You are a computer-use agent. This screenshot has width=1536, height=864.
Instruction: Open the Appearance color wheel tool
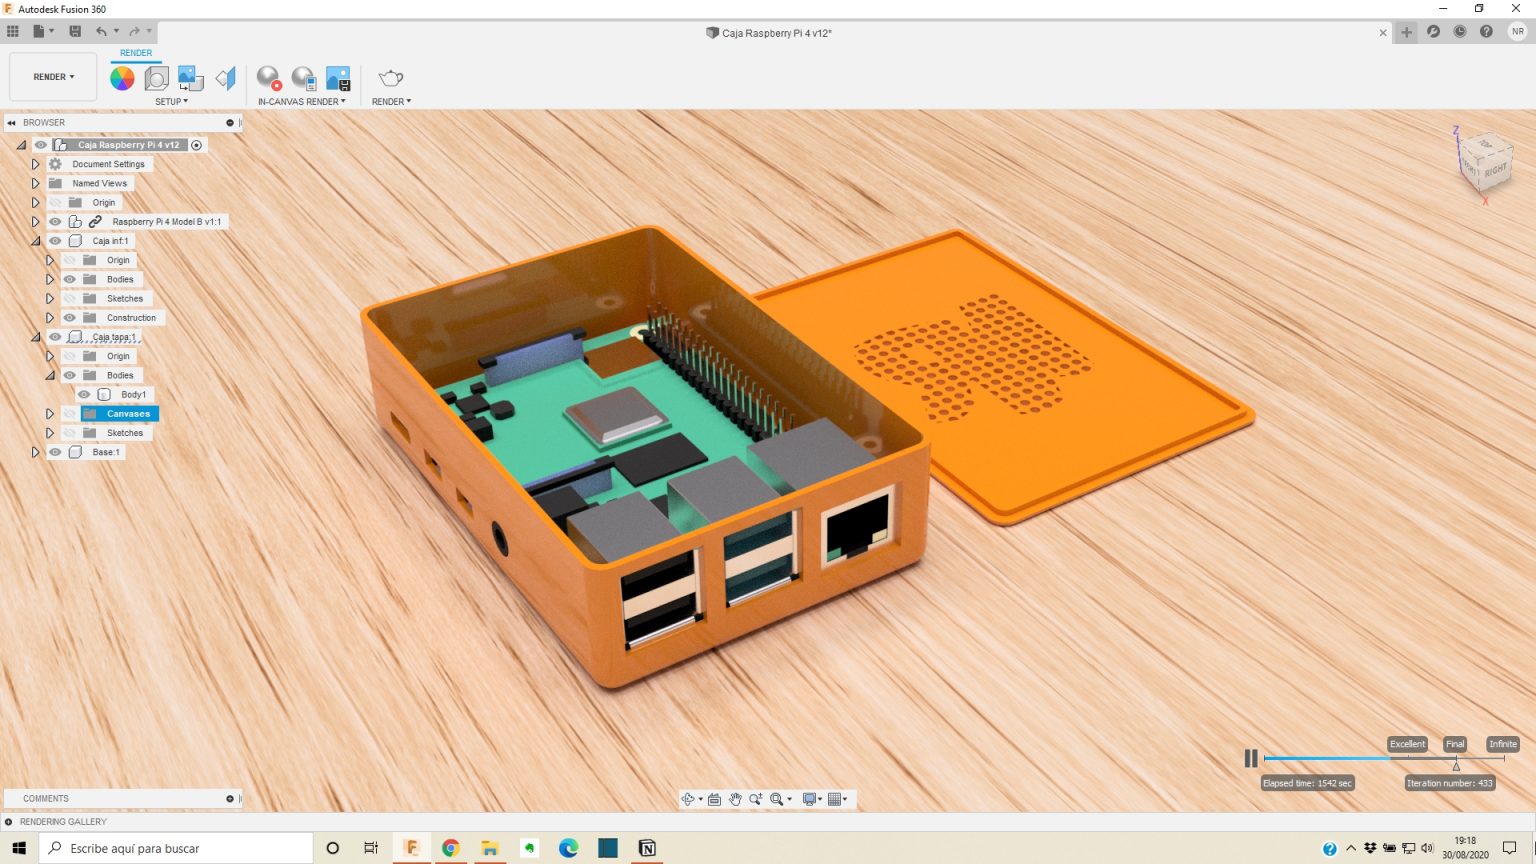(x=122, y=78)
